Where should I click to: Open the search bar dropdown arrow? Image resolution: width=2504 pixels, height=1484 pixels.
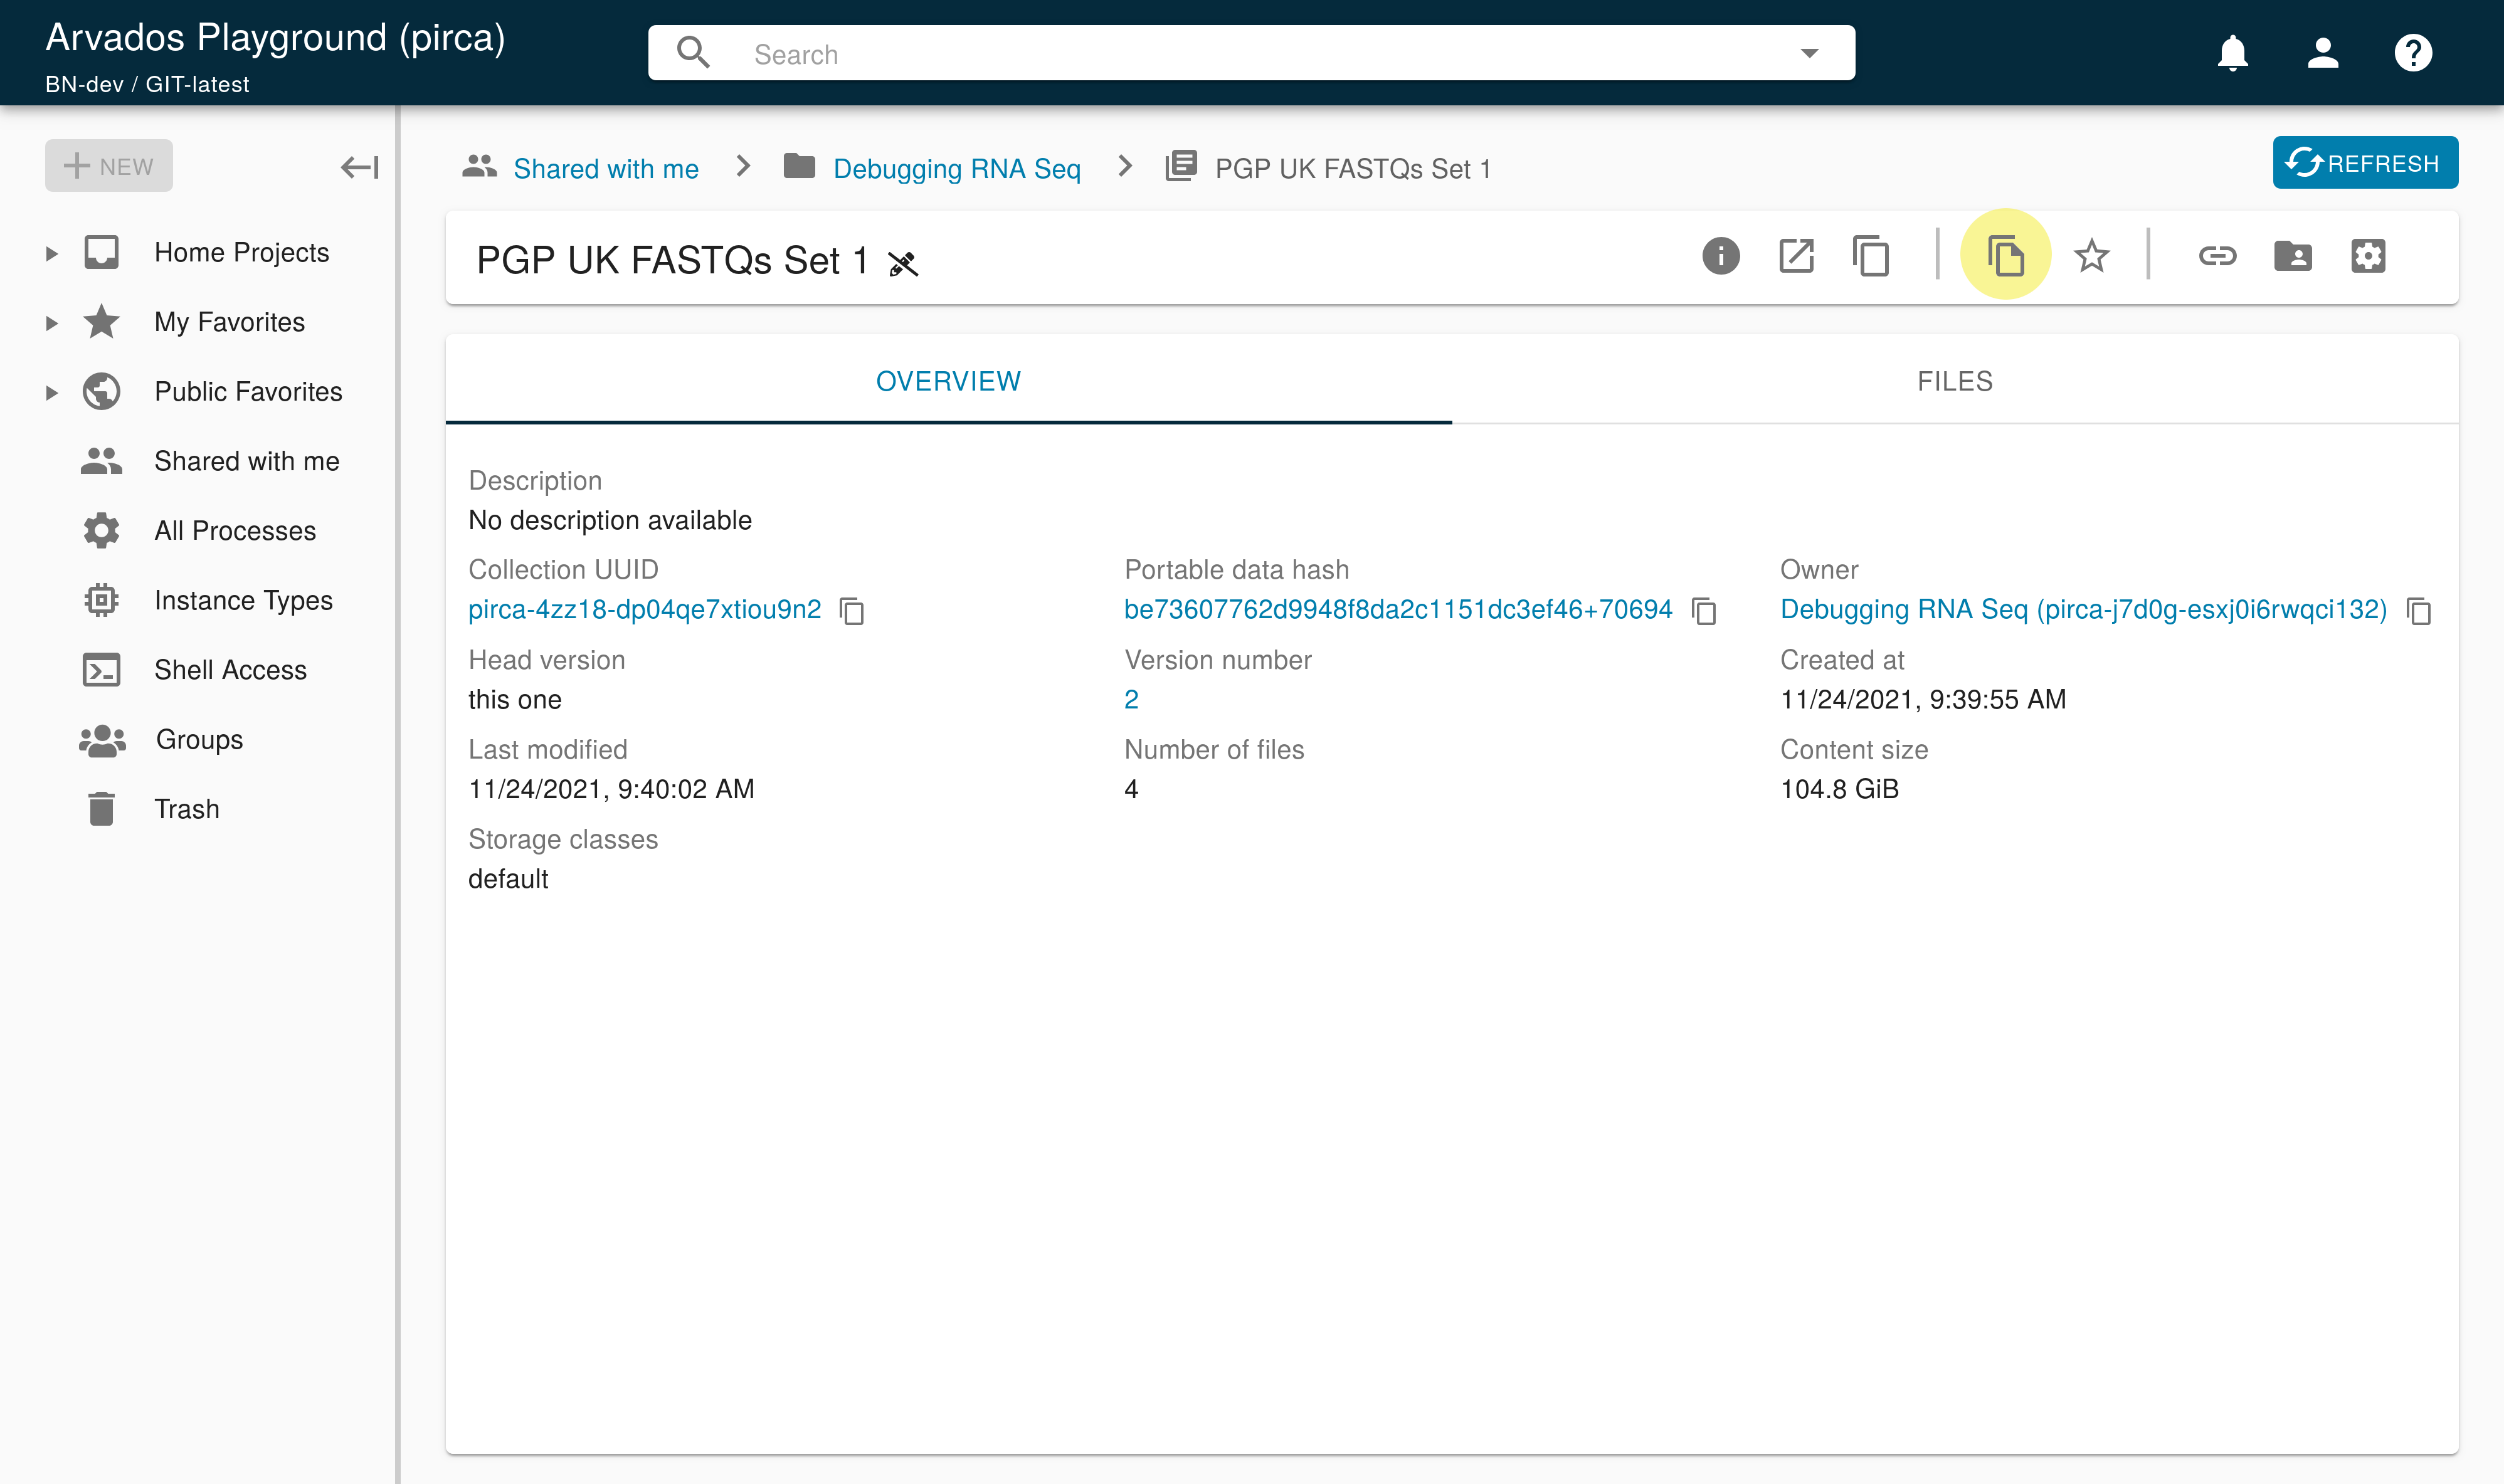click(1809, 53)
